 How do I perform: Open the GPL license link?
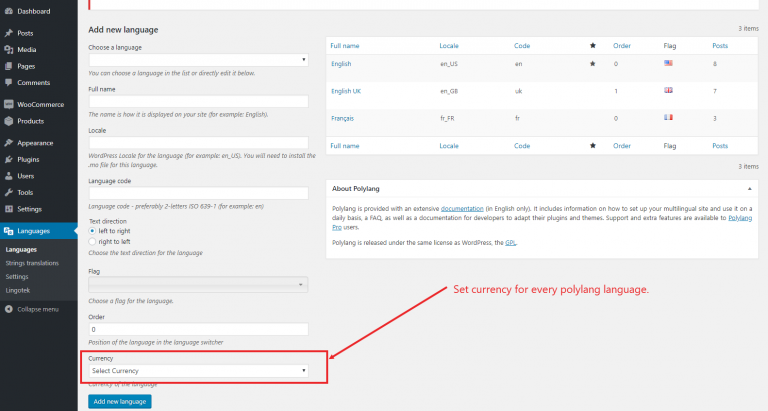point(510,242)
